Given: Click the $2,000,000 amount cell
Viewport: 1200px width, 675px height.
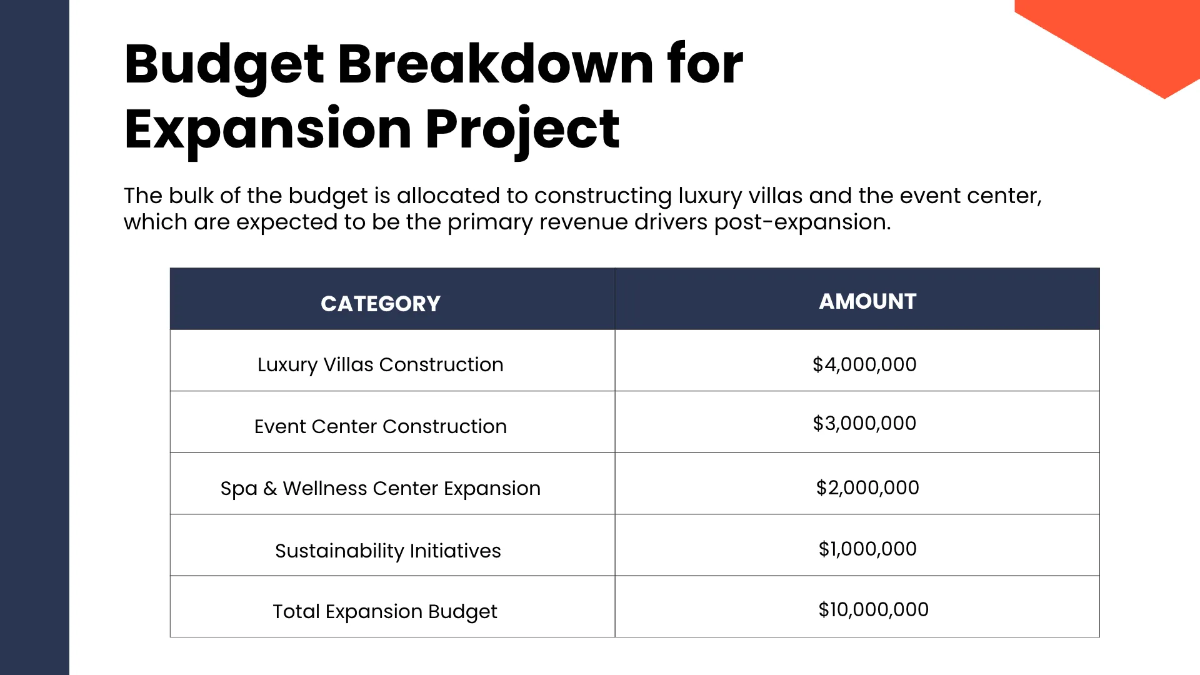Looking at the screenshot, I should (x=867, y=488).
